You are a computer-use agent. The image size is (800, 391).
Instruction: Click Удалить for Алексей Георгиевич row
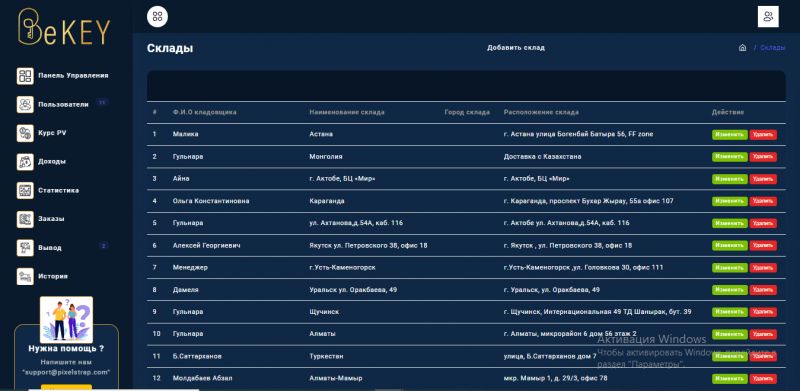[x=763, y=246]
